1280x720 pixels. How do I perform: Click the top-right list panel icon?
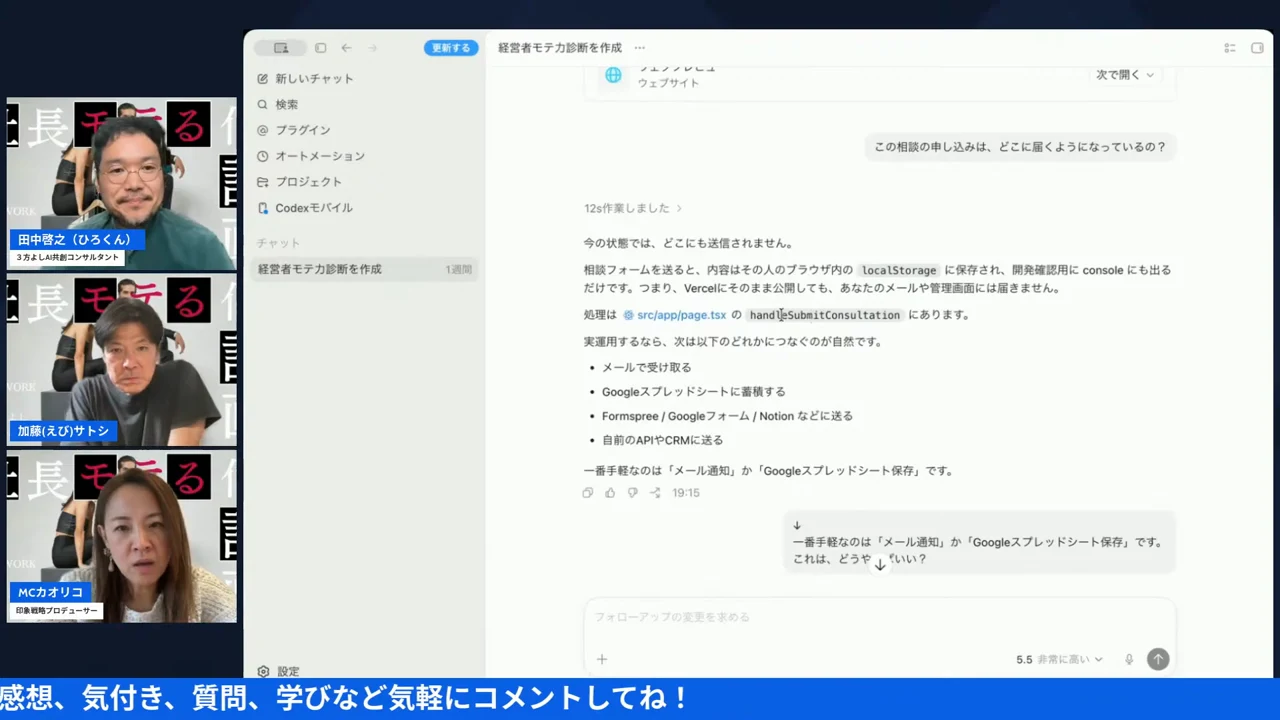coord(1230,48)
